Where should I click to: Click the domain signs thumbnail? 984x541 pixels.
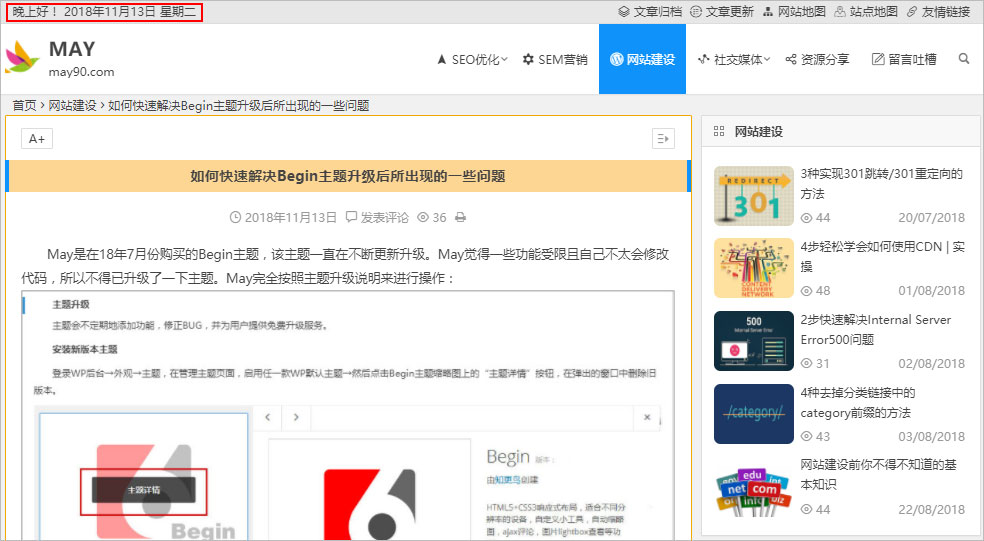tap(754, 490)
